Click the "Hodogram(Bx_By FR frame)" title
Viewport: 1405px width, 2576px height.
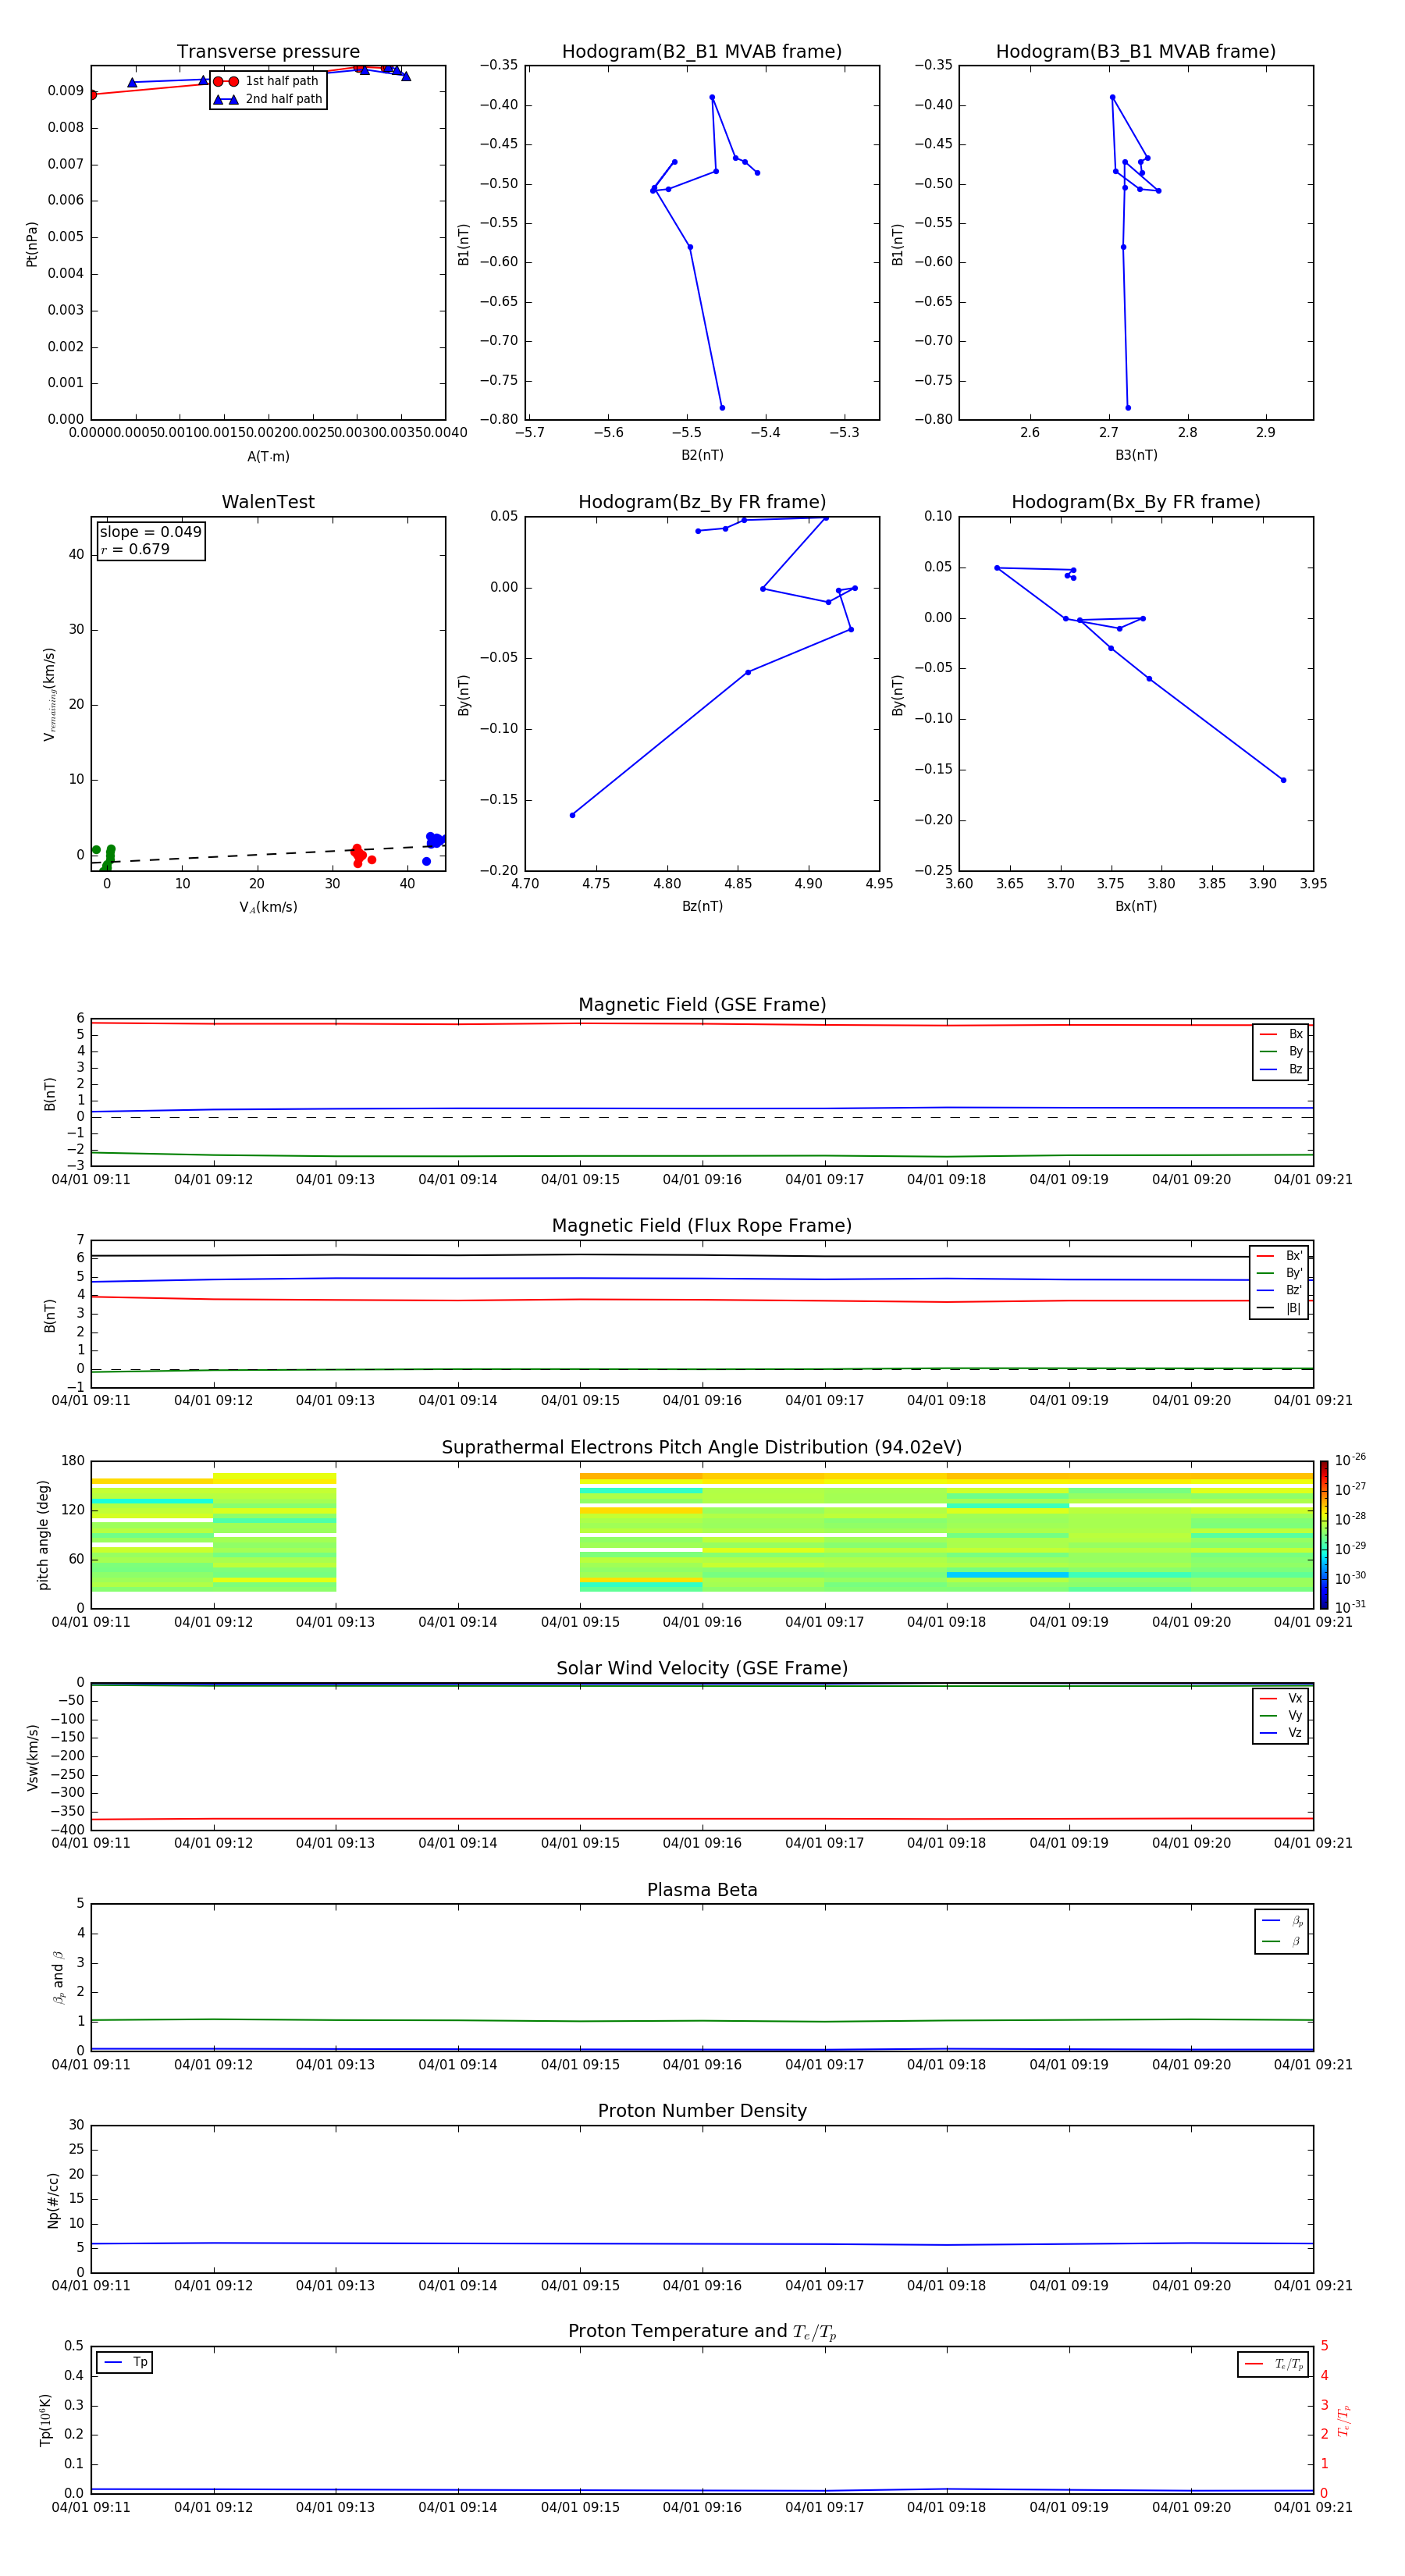(x=1136, y=502)
